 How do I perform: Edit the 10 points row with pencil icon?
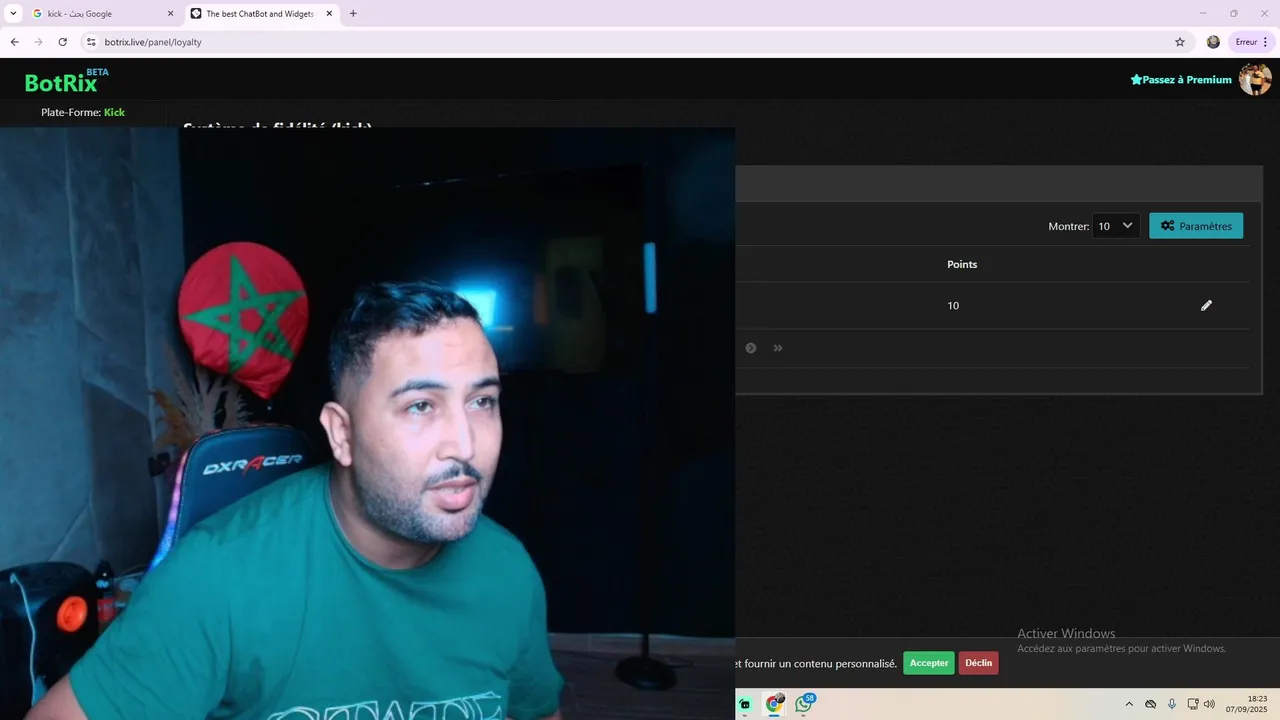click(x=1206, y=306)
